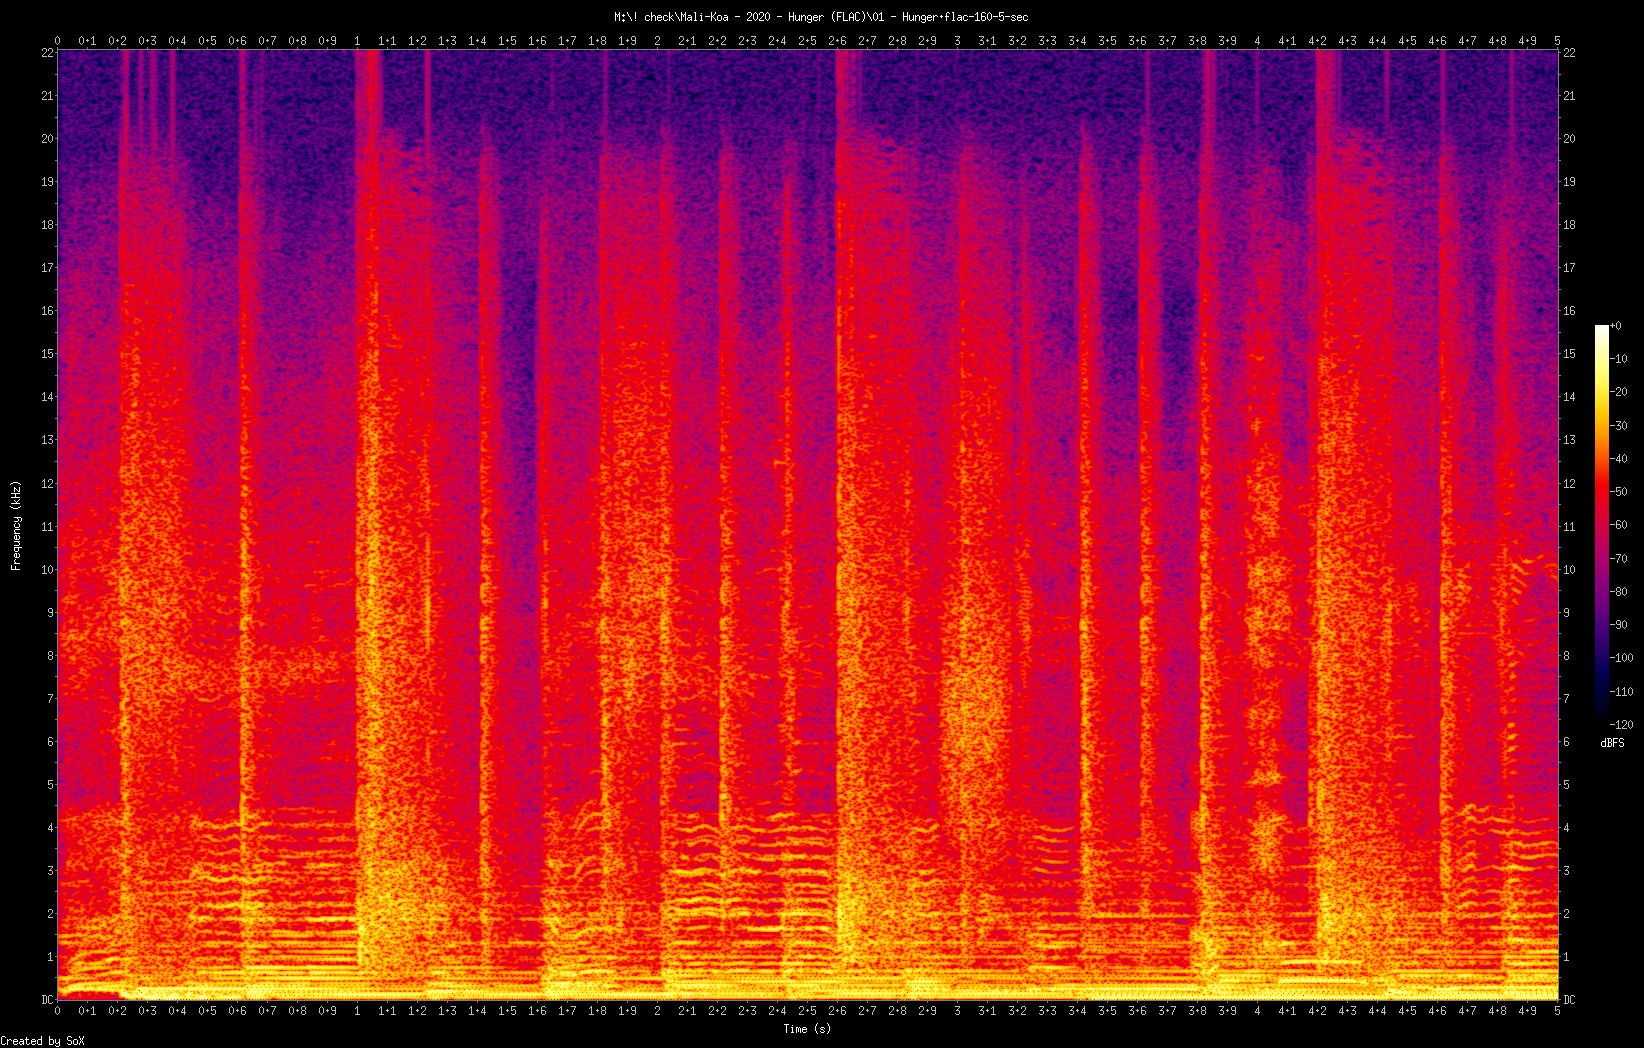Click the "4" kHz tick on the right axis

[x=1566, y=828]
